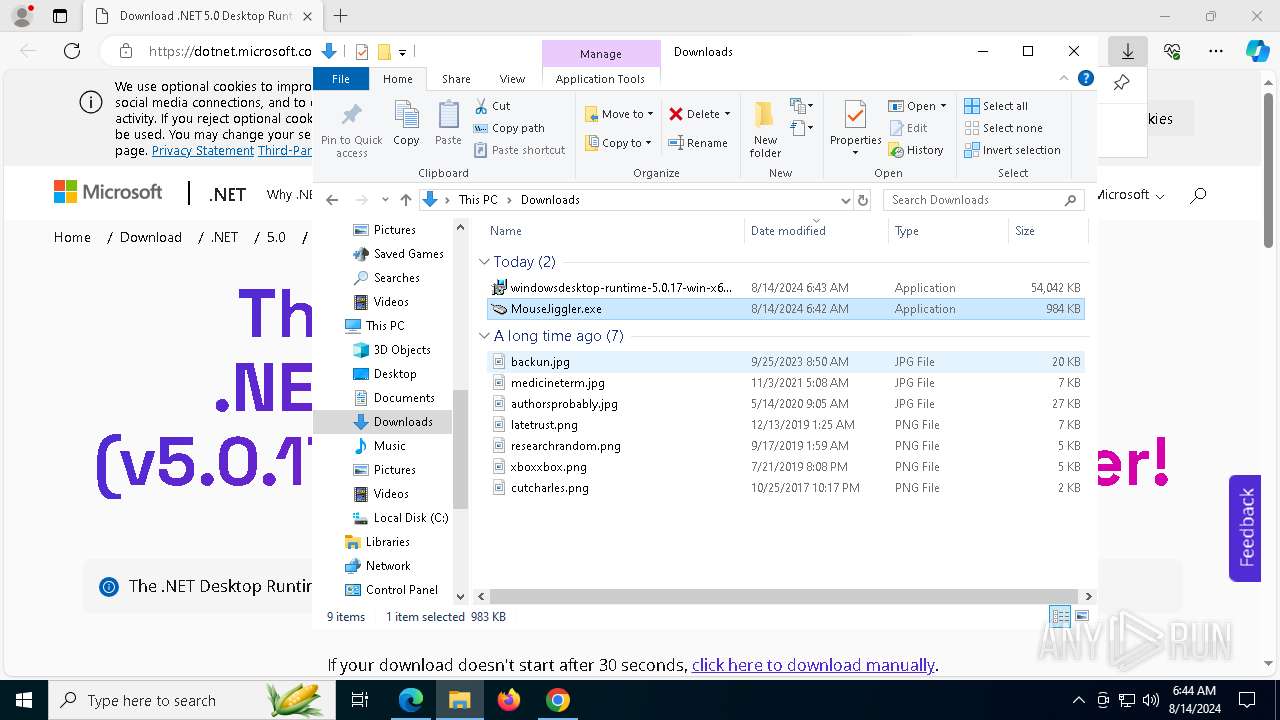Viewport: 1280px width, 720px height.
Task: Click Paste shortcut in ribbon
Action: (519, 150)
